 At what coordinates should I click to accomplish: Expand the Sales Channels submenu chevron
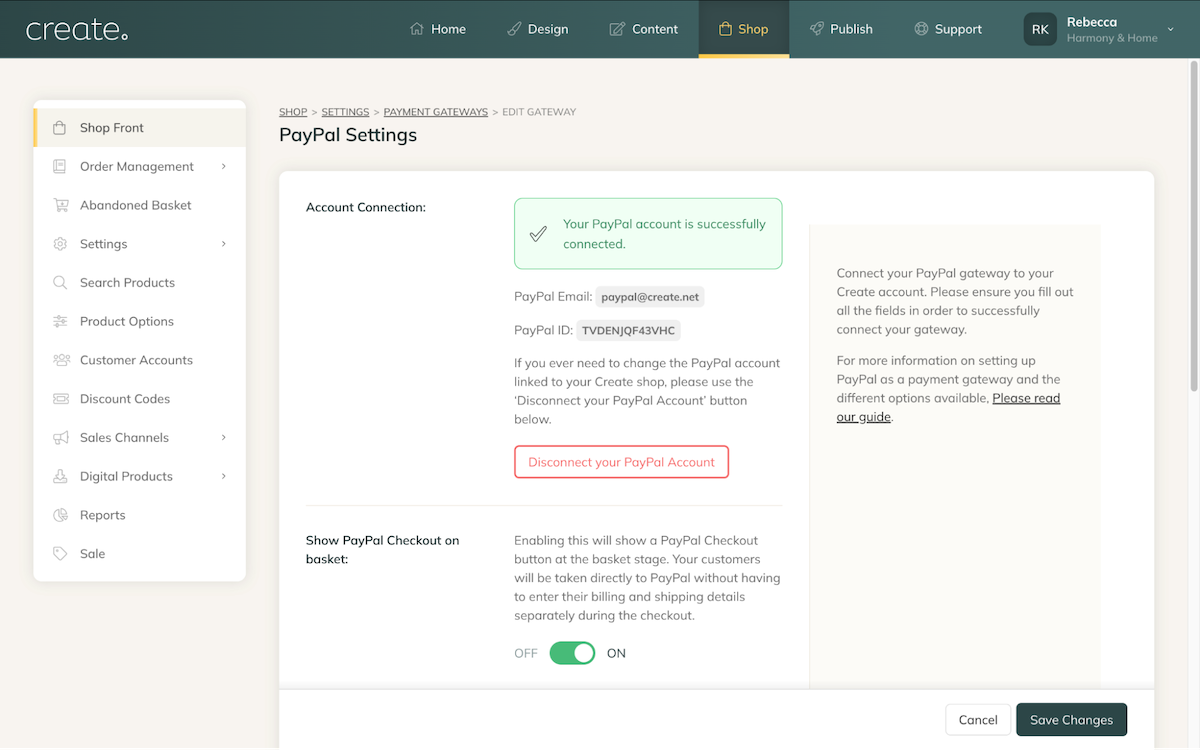point(224,438)
